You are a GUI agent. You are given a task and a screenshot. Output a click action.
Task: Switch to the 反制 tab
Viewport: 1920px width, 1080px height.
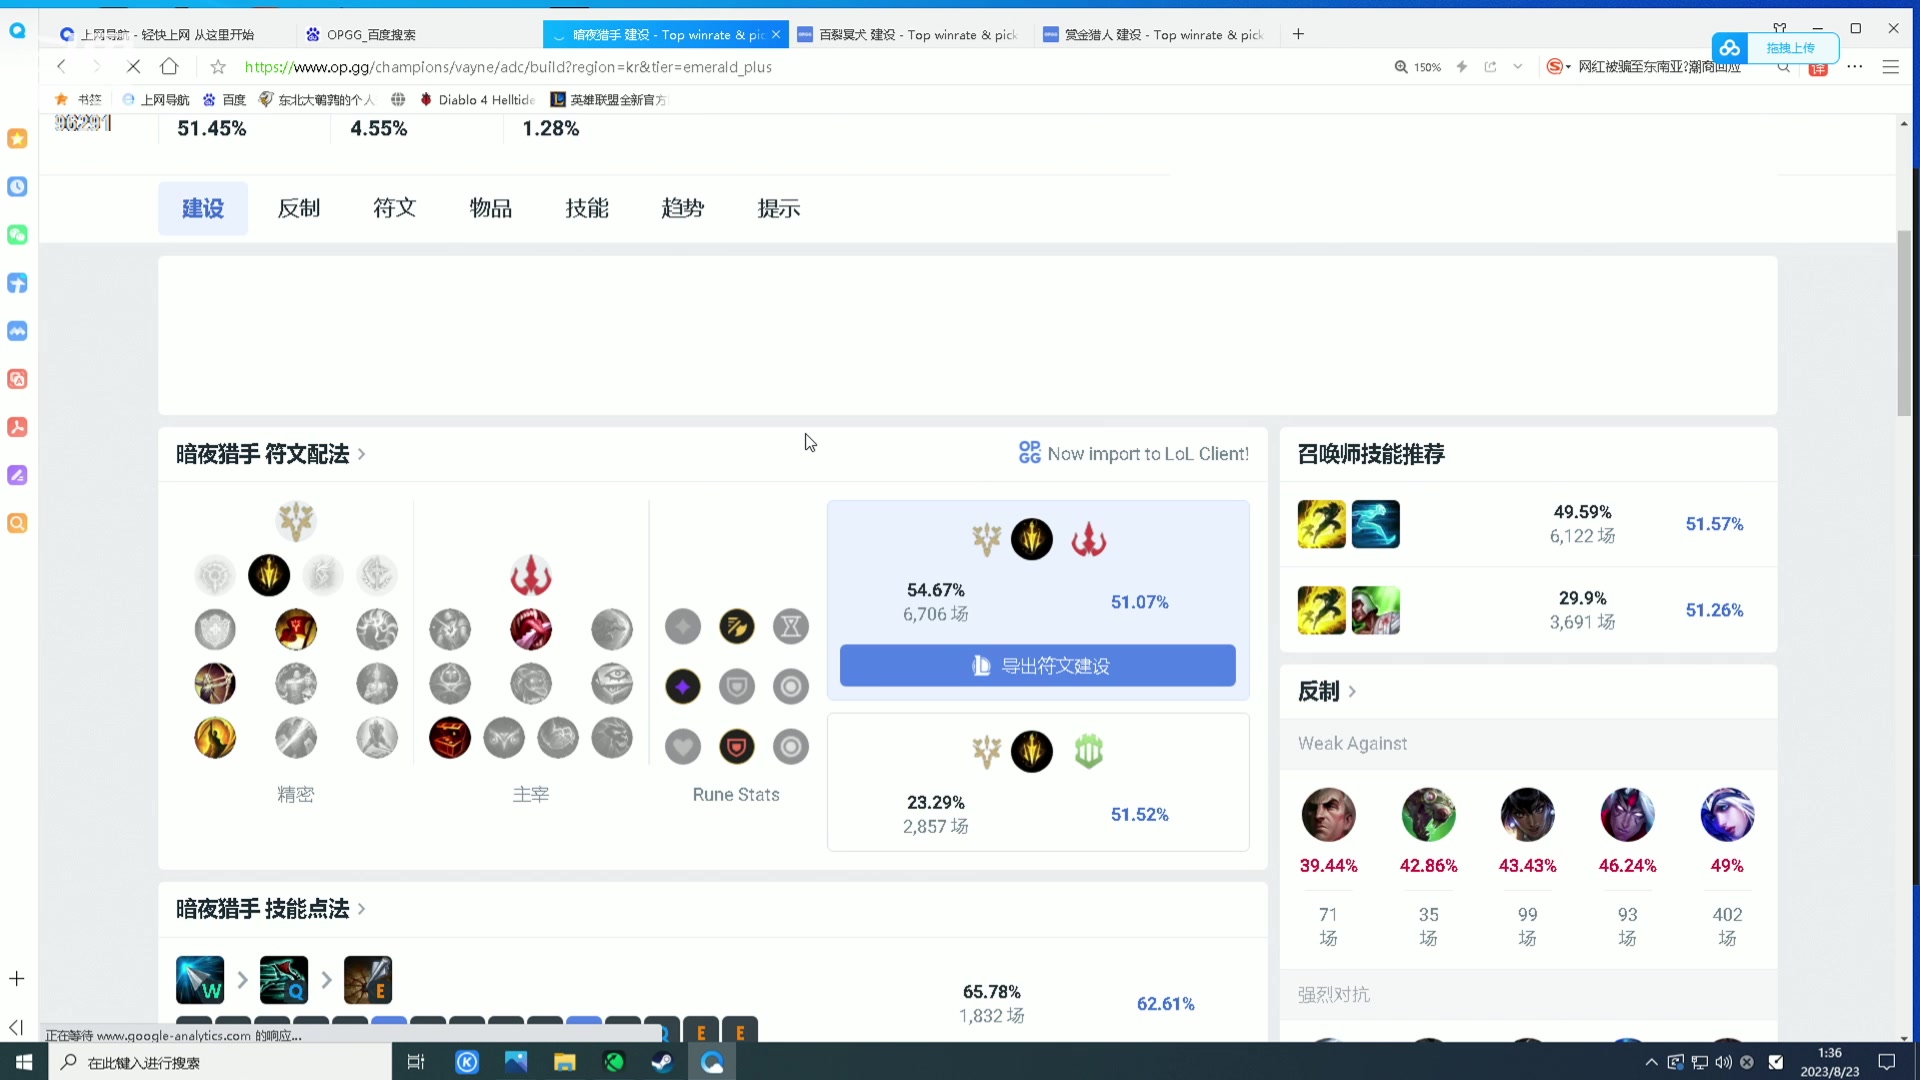pos(299,208)
